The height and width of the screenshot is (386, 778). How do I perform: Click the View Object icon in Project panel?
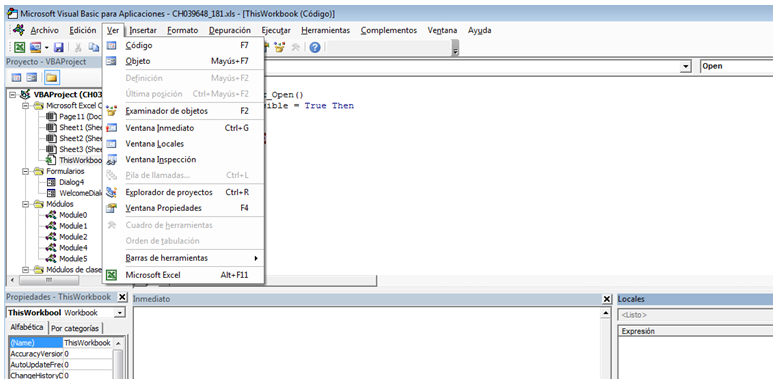31,77
